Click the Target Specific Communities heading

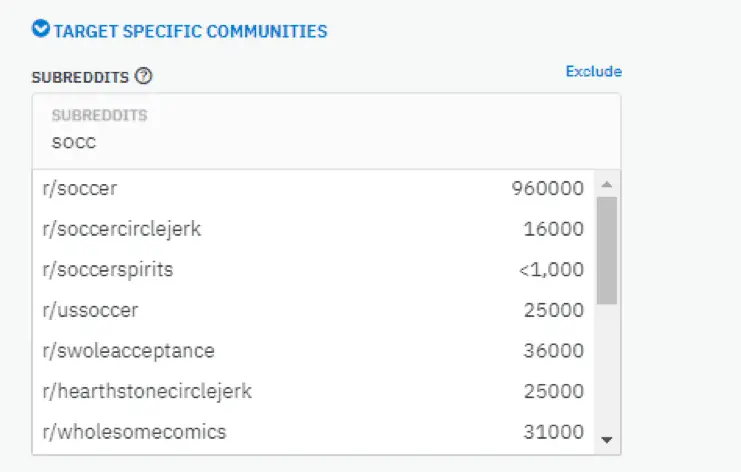pyautogui.click(x=190, y=31)
